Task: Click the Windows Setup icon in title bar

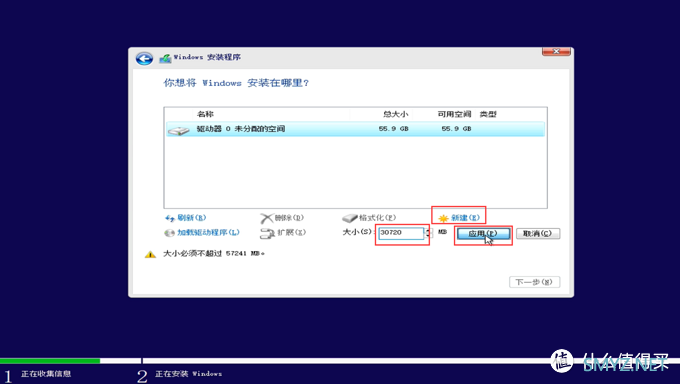Action: coord(165,58)
